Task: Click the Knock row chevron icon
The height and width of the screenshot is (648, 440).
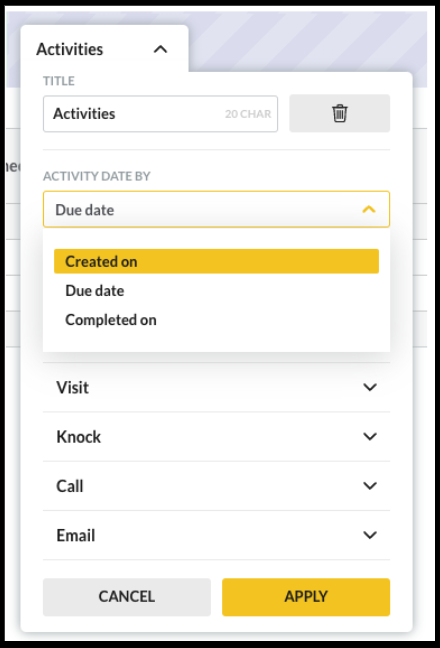Action: point(369,436)
